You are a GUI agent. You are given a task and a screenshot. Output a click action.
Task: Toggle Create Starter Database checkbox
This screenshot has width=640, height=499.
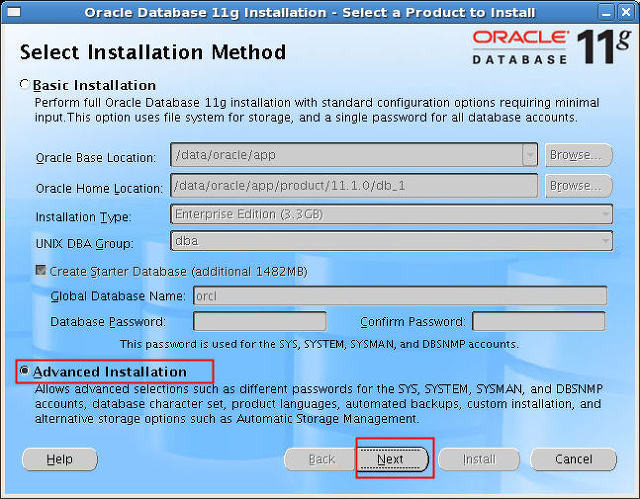tap(41, 271)
